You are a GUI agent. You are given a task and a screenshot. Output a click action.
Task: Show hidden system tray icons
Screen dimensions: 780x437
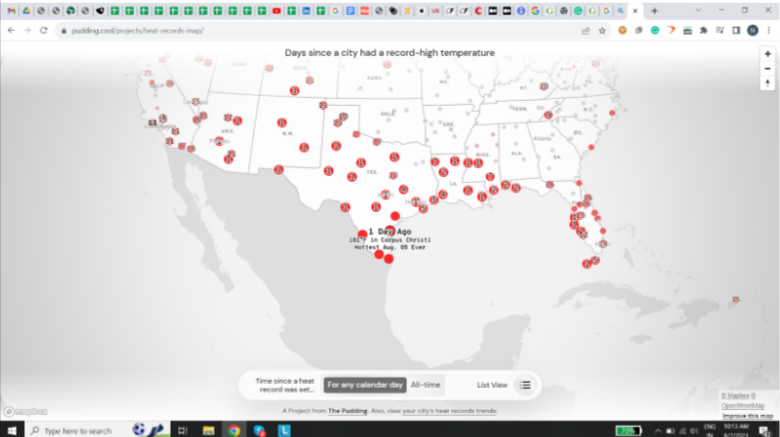click(658, 431)
